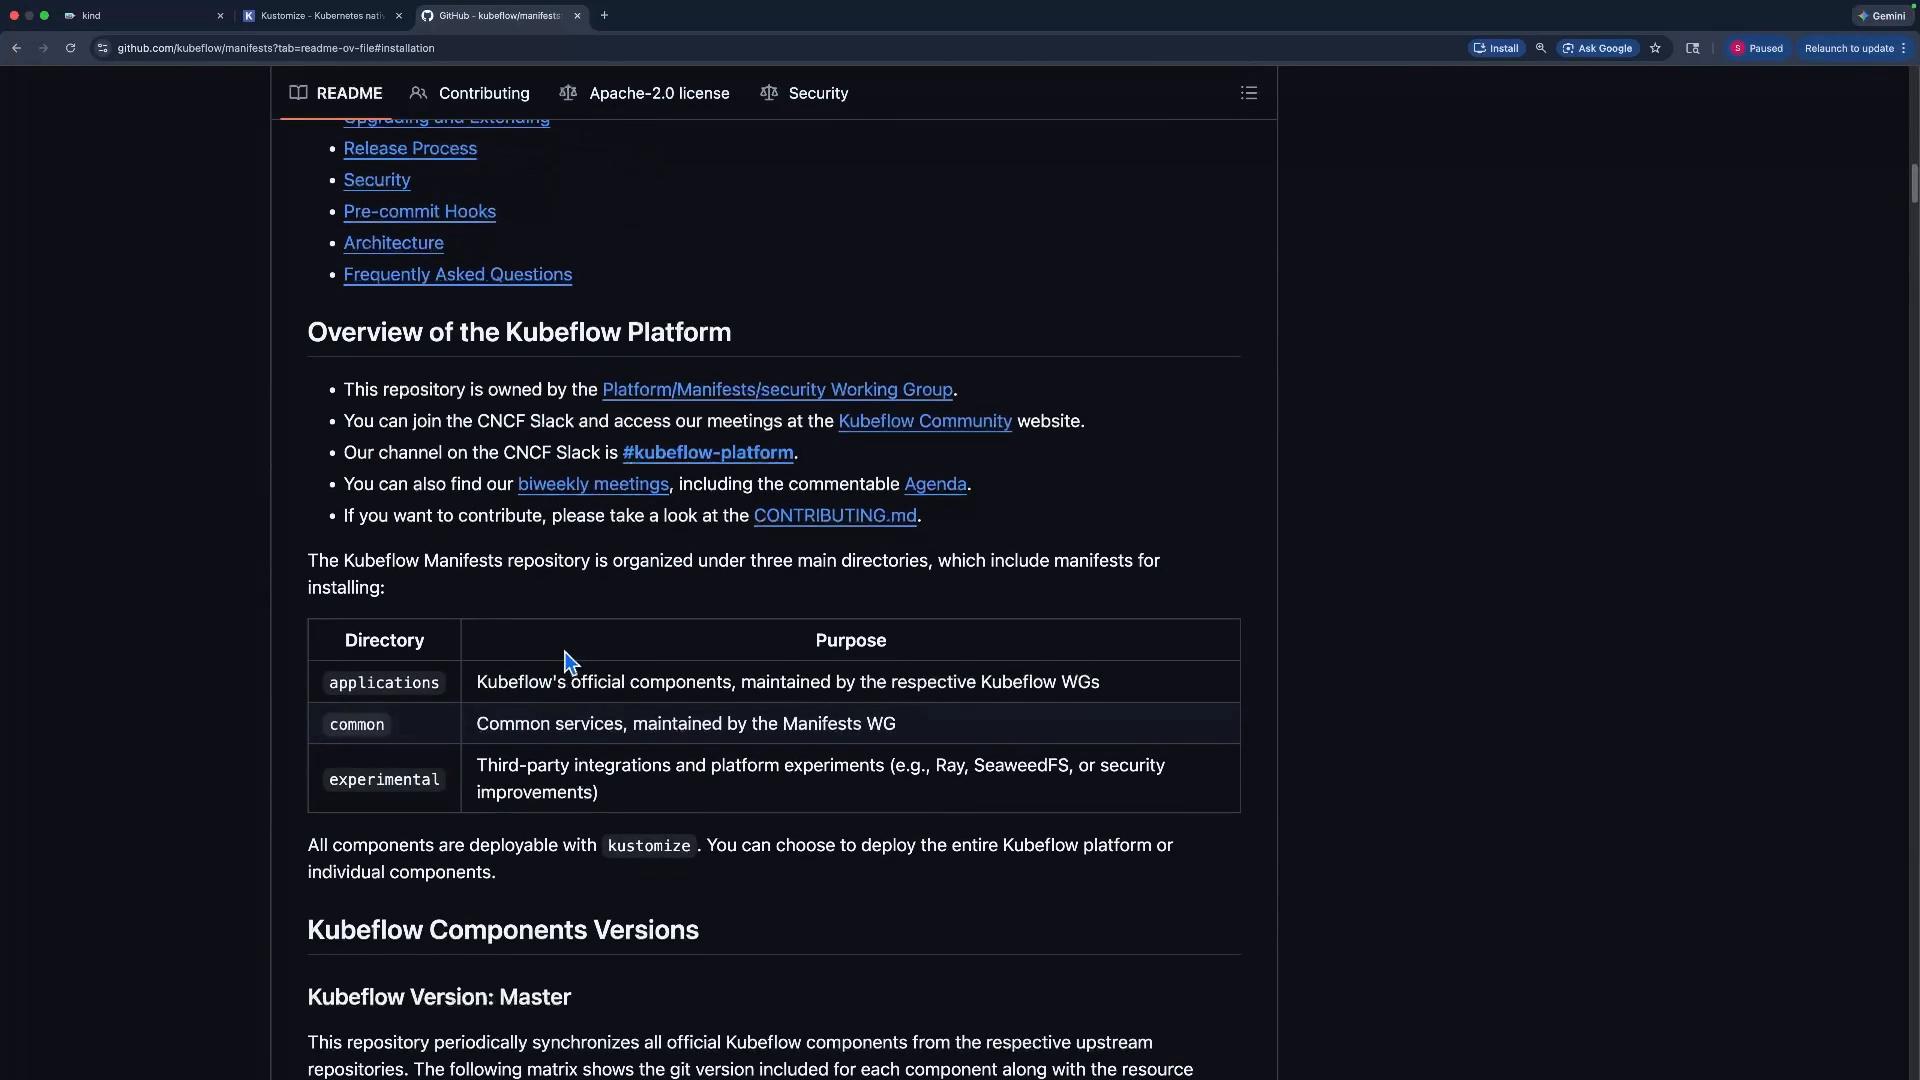Click the kustomize inline code text
The width and height of the screenshot is (1920, 1080).
click(649, 846)
